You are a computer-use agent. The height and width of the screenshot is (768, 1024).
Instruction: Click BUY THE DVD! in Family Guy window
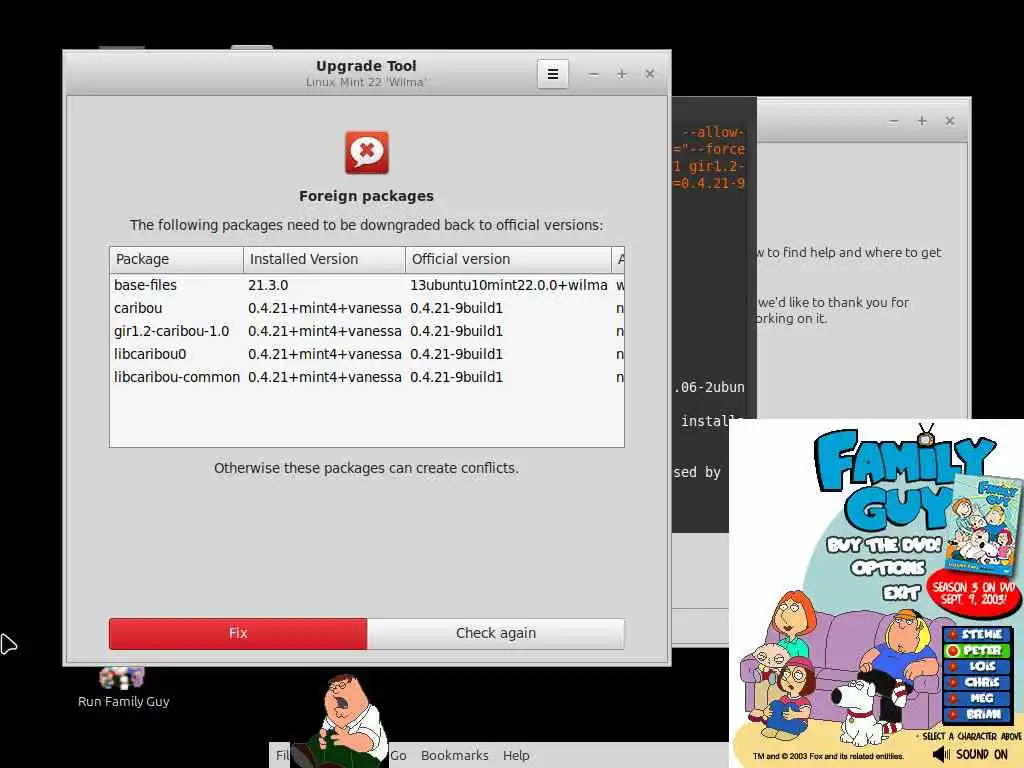pos(884,545)
